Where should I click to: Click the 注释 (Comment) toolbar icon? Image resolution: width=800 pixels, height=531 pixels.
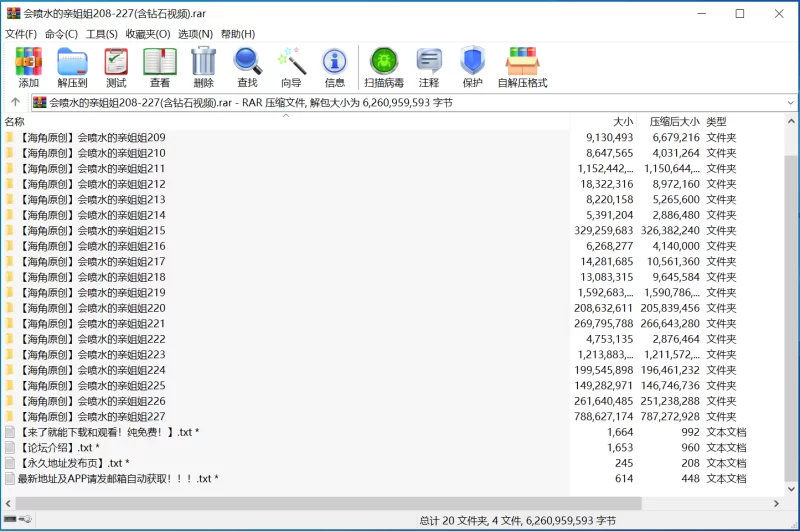429,67
